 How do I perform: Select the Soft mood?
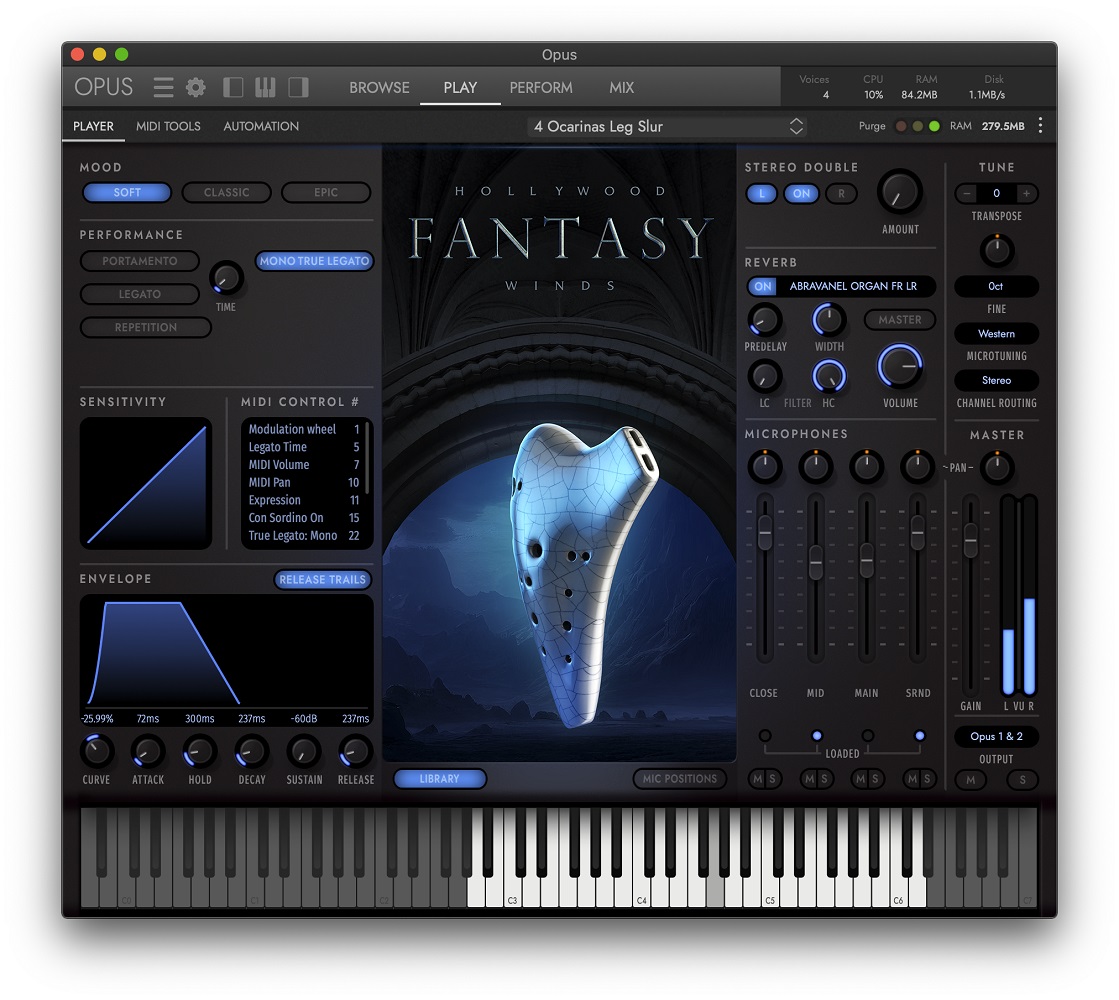127,192
